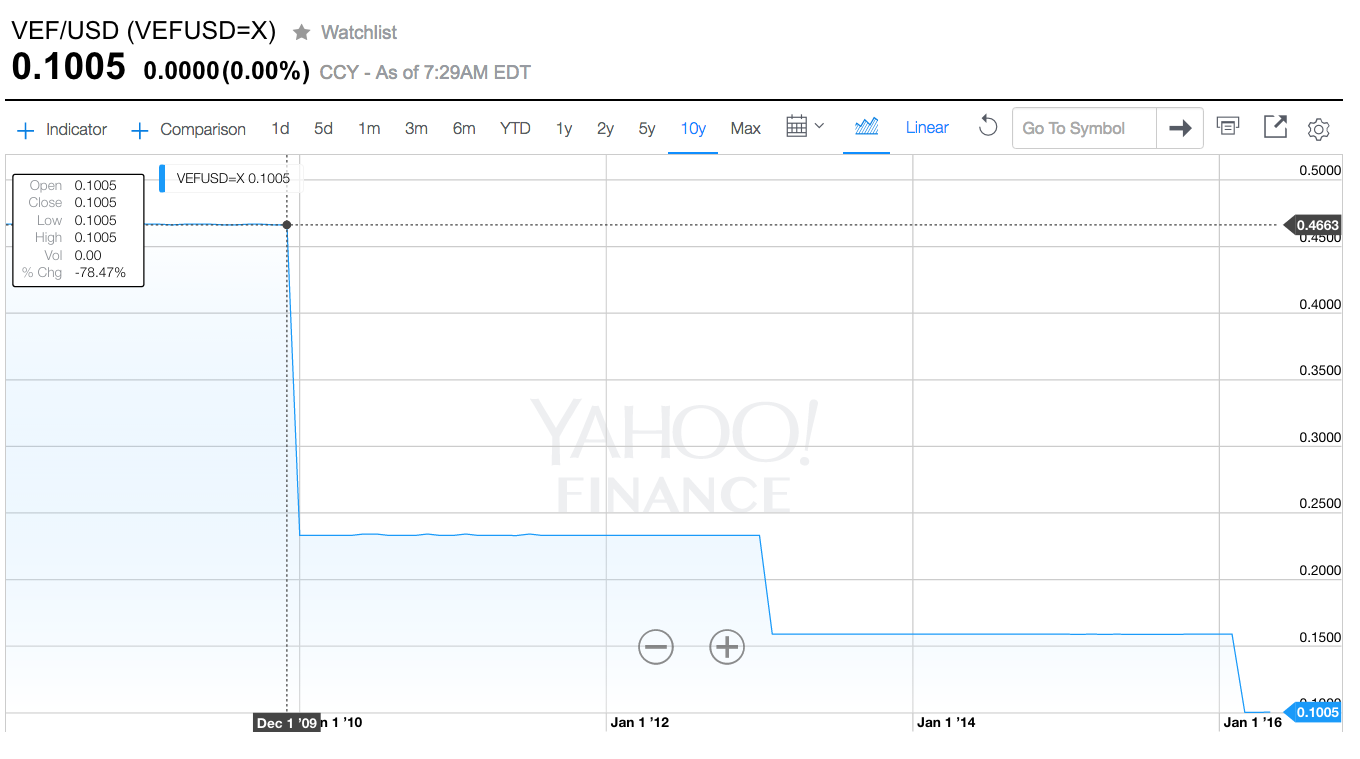This screenshot has width=1360, height=759.
Task: Reset chart with the undo arrow icon
Action: 988,127
